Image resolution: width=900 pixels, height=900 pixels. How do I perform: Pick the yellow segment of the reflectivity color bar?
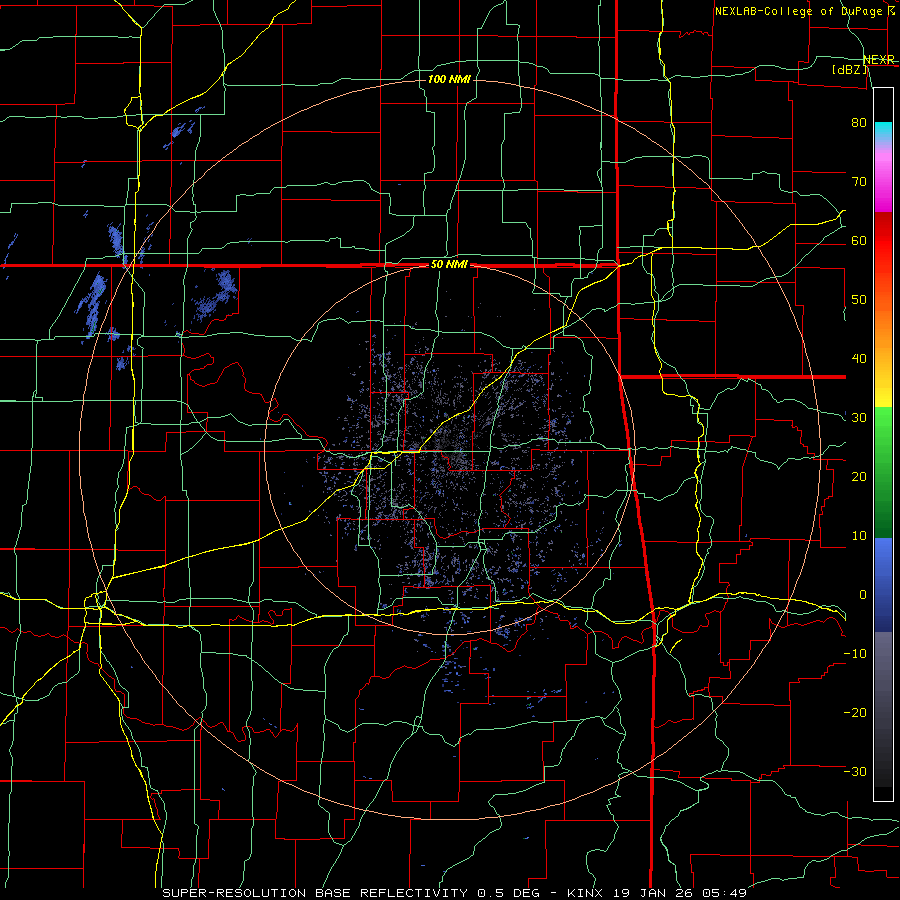883,390
